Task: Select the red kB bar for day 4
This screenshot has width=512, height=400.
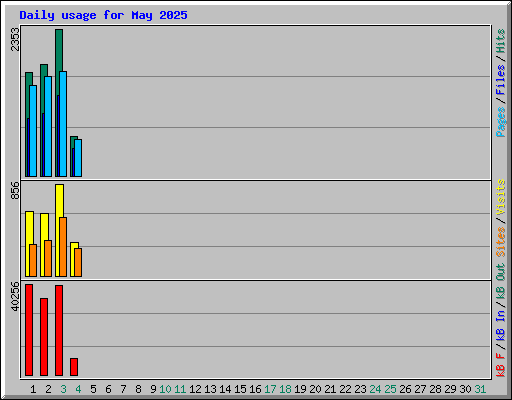Action: (x=74, y=367)
